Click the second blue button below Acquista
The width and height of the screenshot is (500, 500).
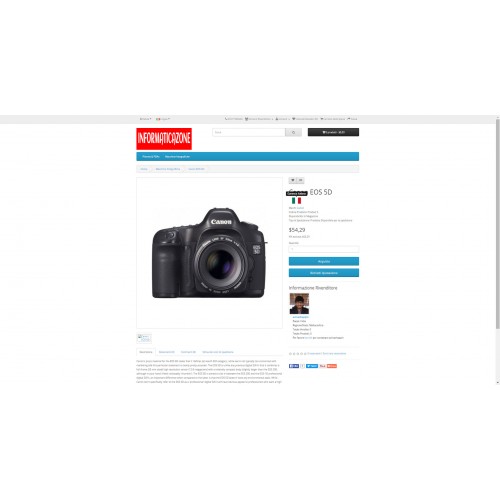pos(324,273)
